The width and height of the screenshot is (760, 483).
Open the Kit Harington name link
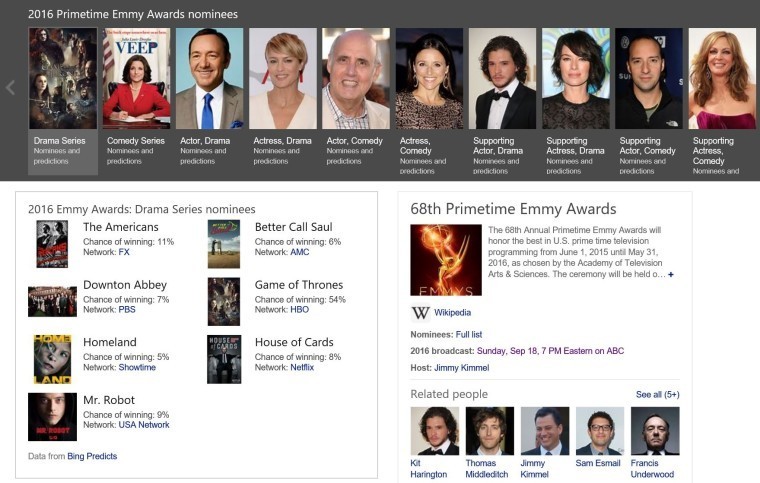pos(428,468)
